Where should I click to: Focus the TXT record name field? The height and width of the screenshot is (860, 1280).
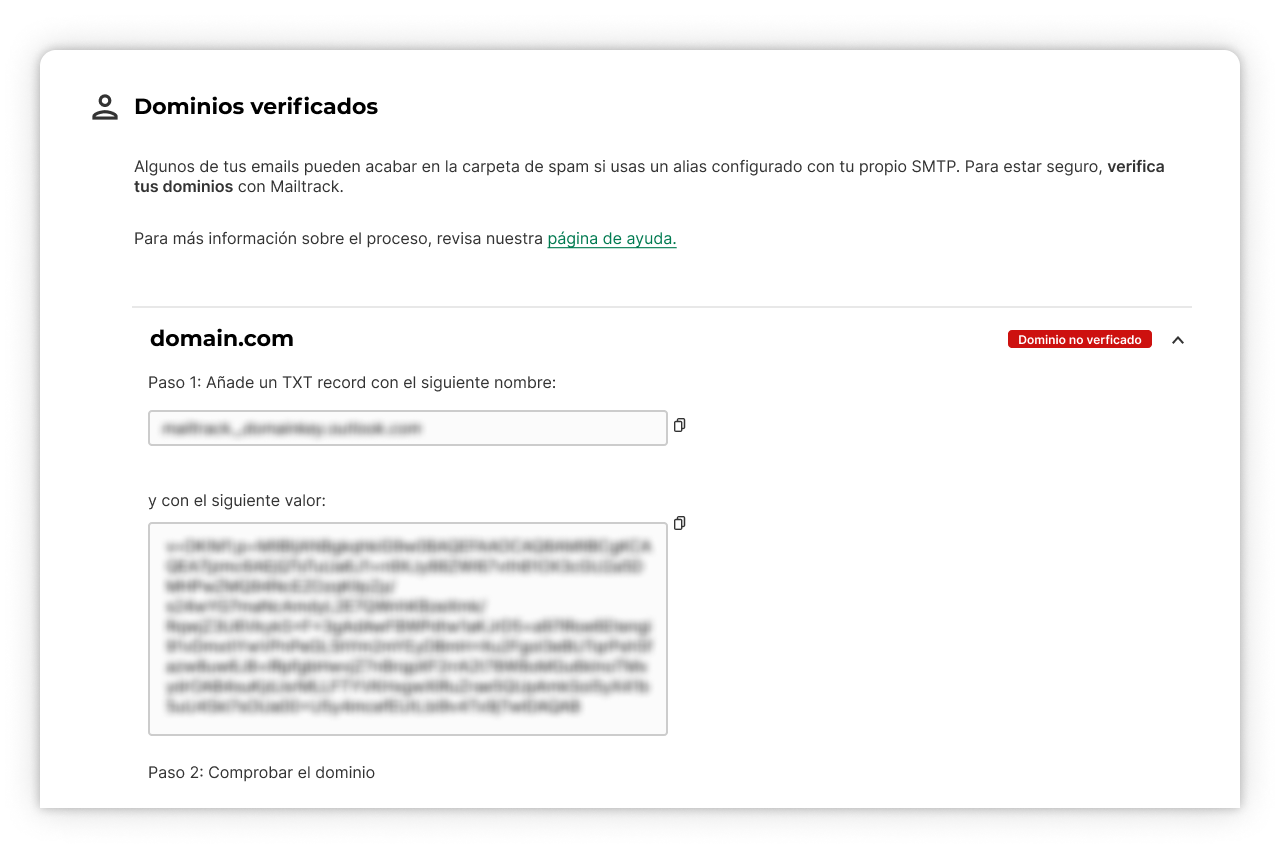(x=407, y=428)
